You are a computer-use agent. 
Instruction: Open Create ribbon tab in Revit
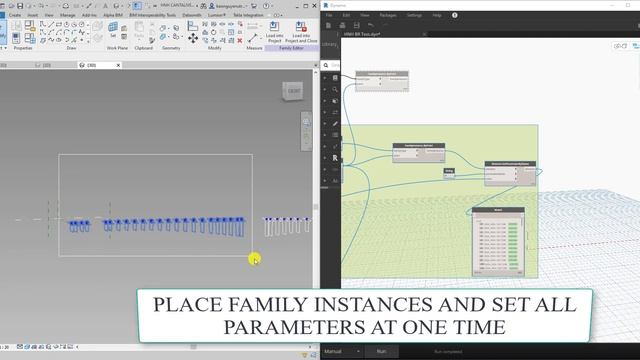15,15
